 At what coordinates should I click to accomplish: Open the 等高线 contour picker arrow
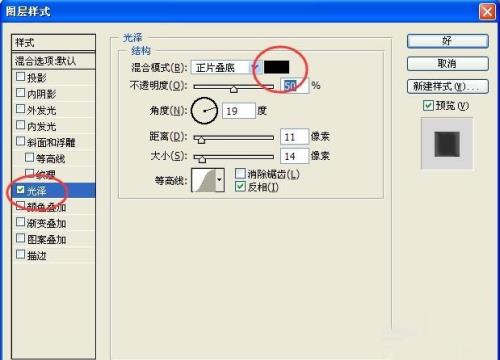click(219, 180)
